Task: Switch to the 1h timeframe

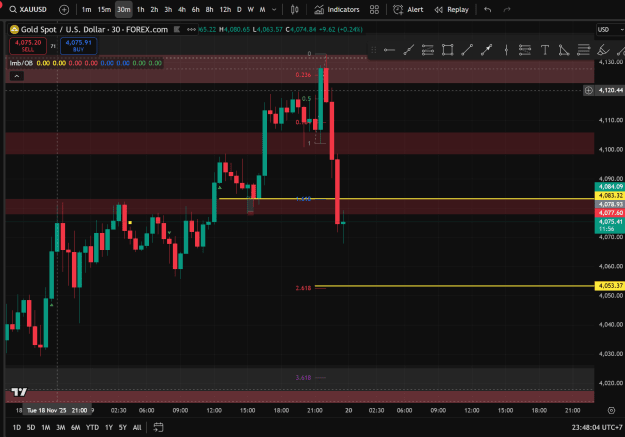Action: pyautogui.click(x=140, y=10)
